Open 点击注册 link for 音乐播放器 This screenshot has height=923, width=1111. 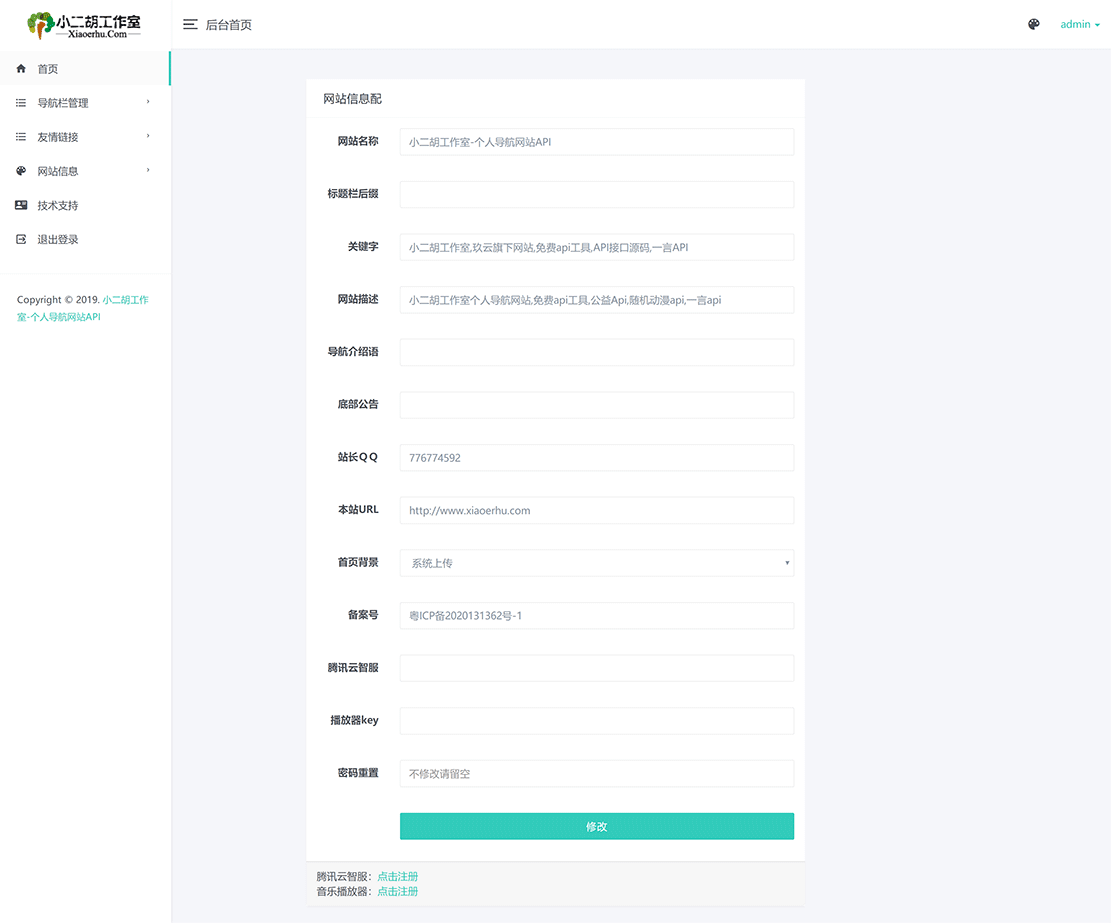click(397, 891)
